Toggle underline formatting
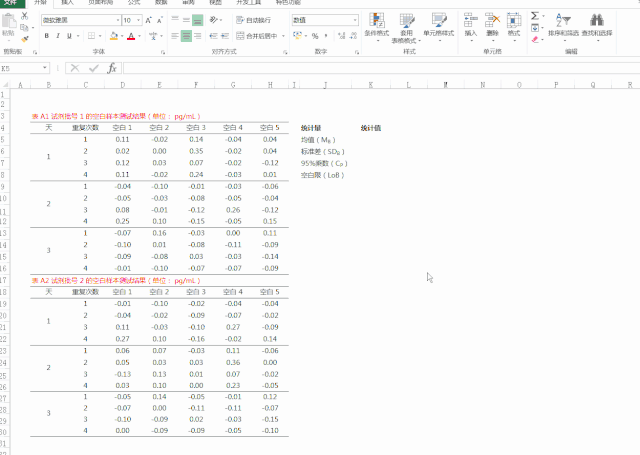Screen dimensions: 640x455 [x=72, y=36]
